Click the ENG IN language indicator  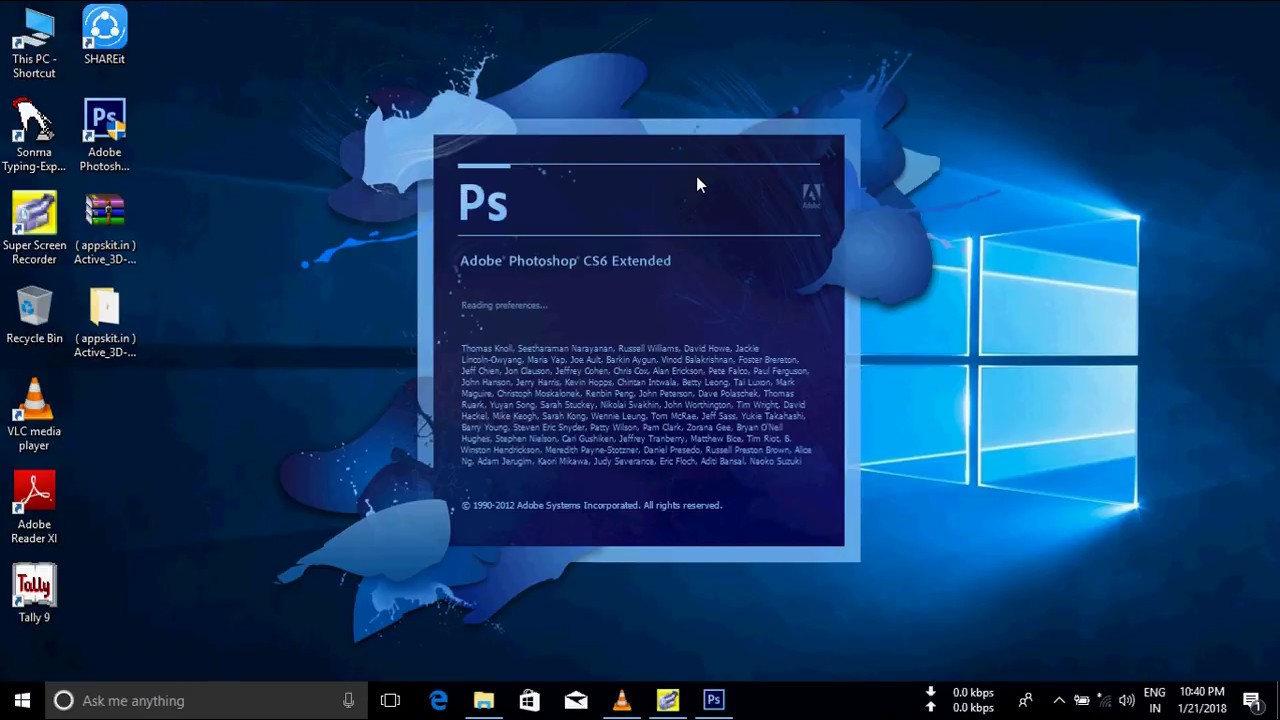[x=1155, y=700]
